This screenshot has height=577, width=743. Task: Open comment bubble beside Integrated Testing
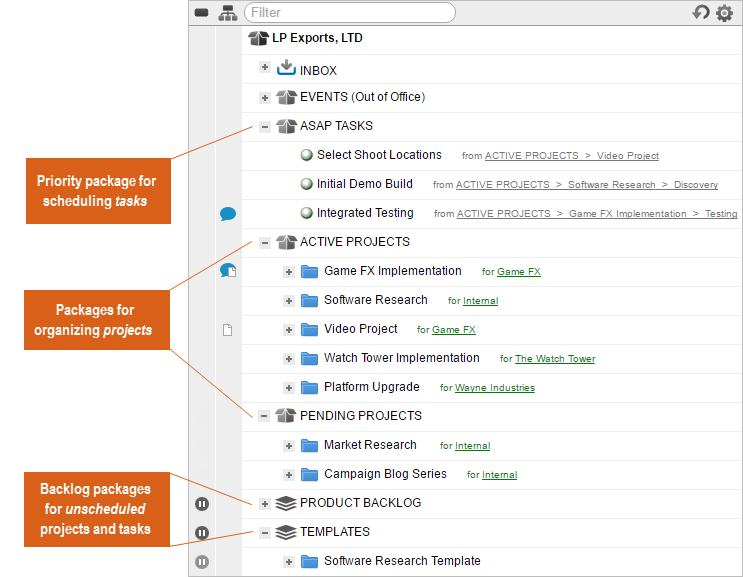tap(228, 213)
